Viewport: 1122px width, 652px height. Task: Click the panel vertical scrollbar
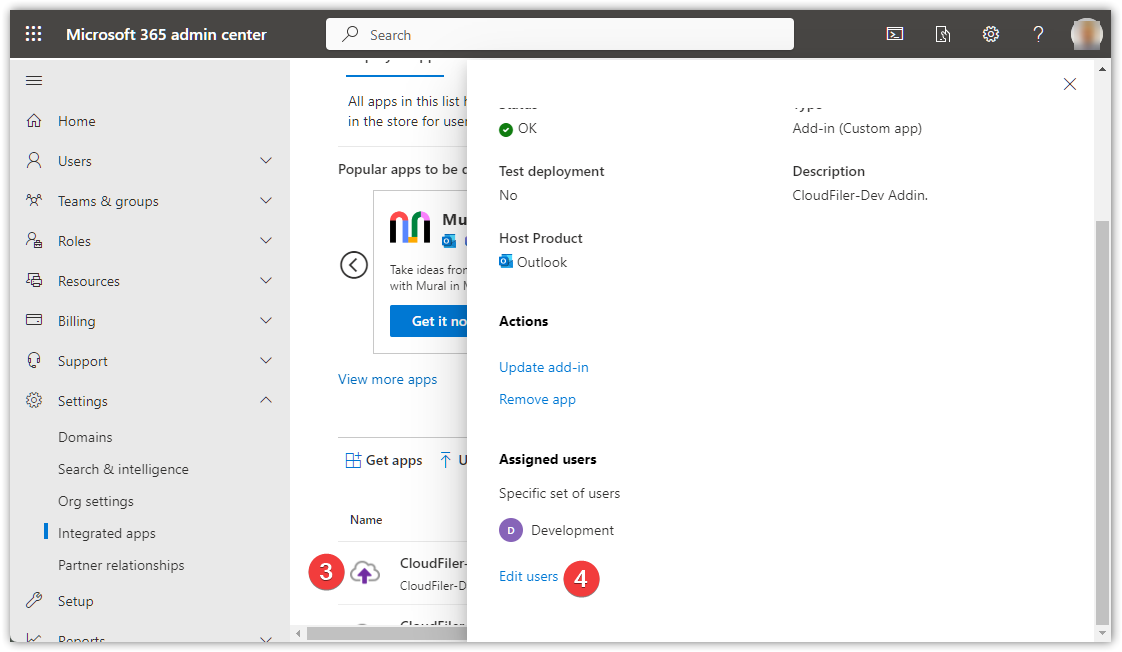[1102, 422]
